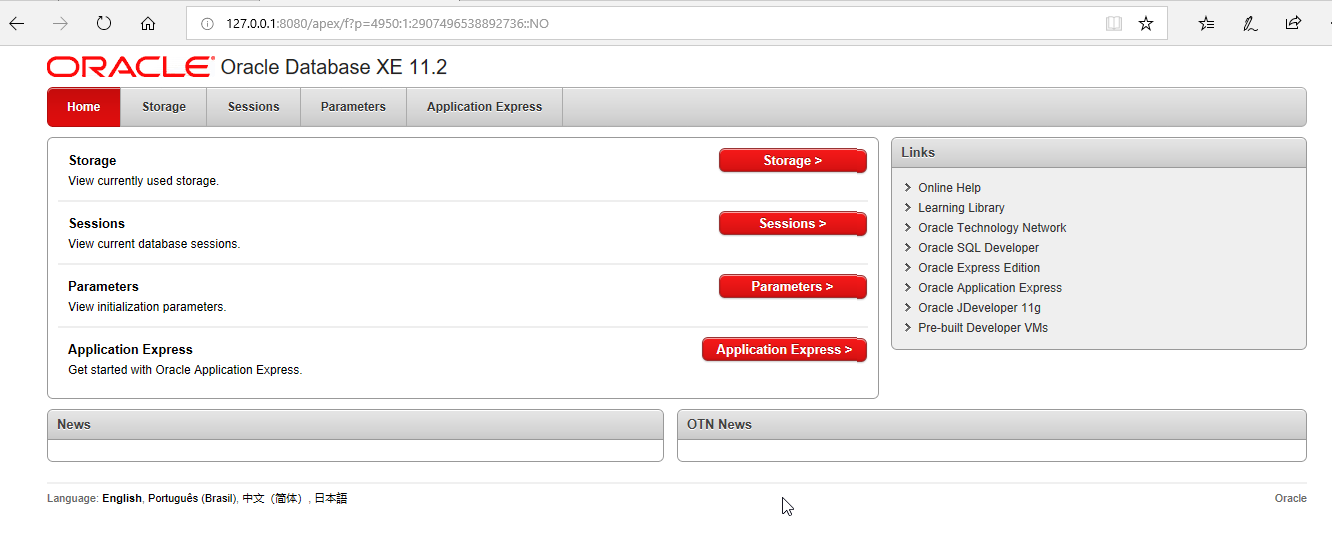
Task: Open the Oracle SQL Developer link
Action: pyautogui.click(x=978, y=248)
